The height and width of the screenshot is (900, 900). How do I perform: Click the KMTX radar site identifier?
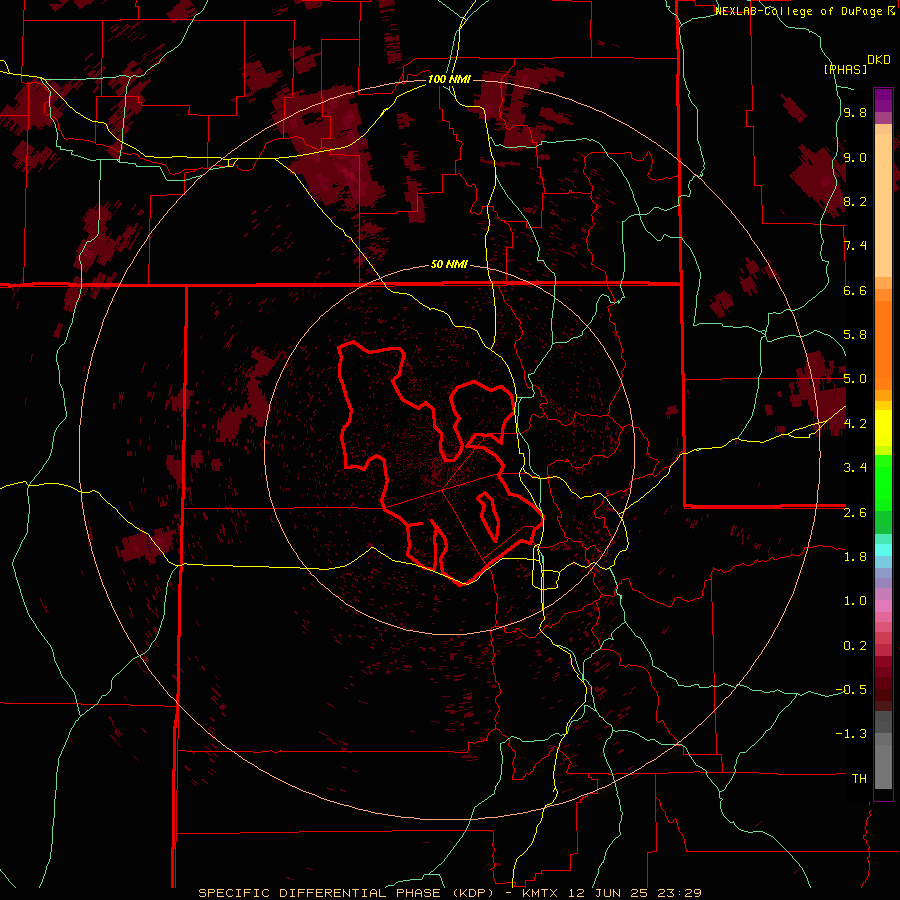pos(542,893)
